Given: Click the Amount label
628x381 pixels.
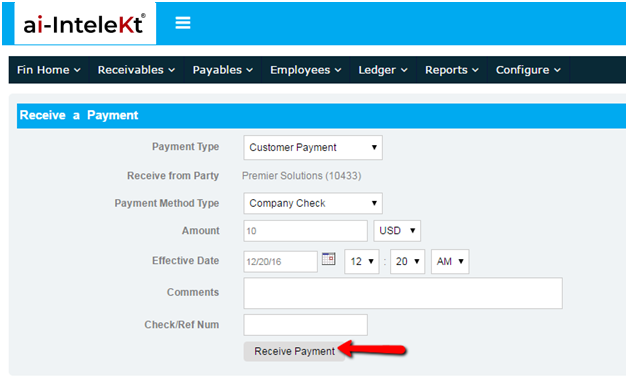Looking at the screenshot, I should click(x=201, y=230).
